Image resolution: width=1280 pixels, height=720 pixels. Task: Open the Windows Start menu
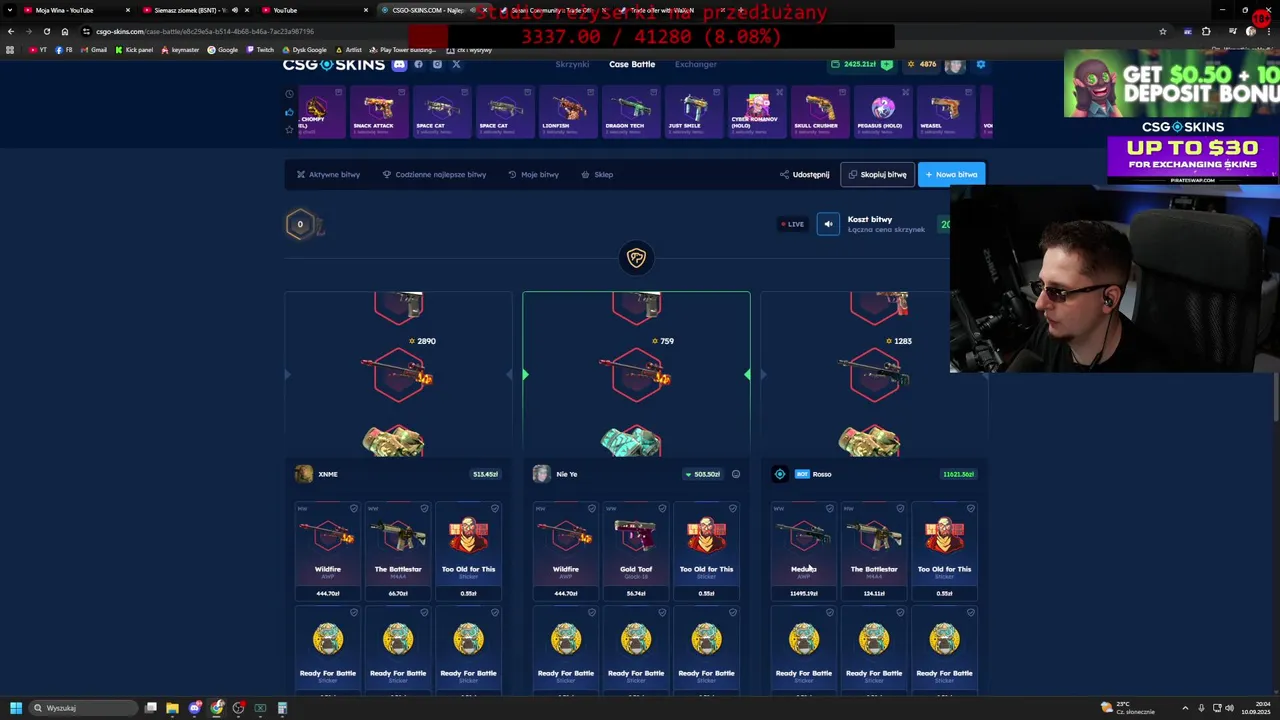click(16, 708)
